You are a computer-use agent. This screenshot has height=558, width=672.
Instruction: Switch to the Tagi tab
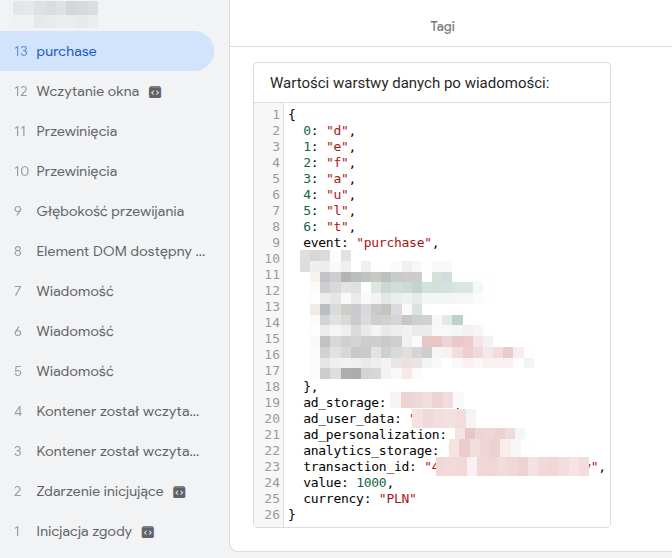pyautogui.click(x=442, y=27)
